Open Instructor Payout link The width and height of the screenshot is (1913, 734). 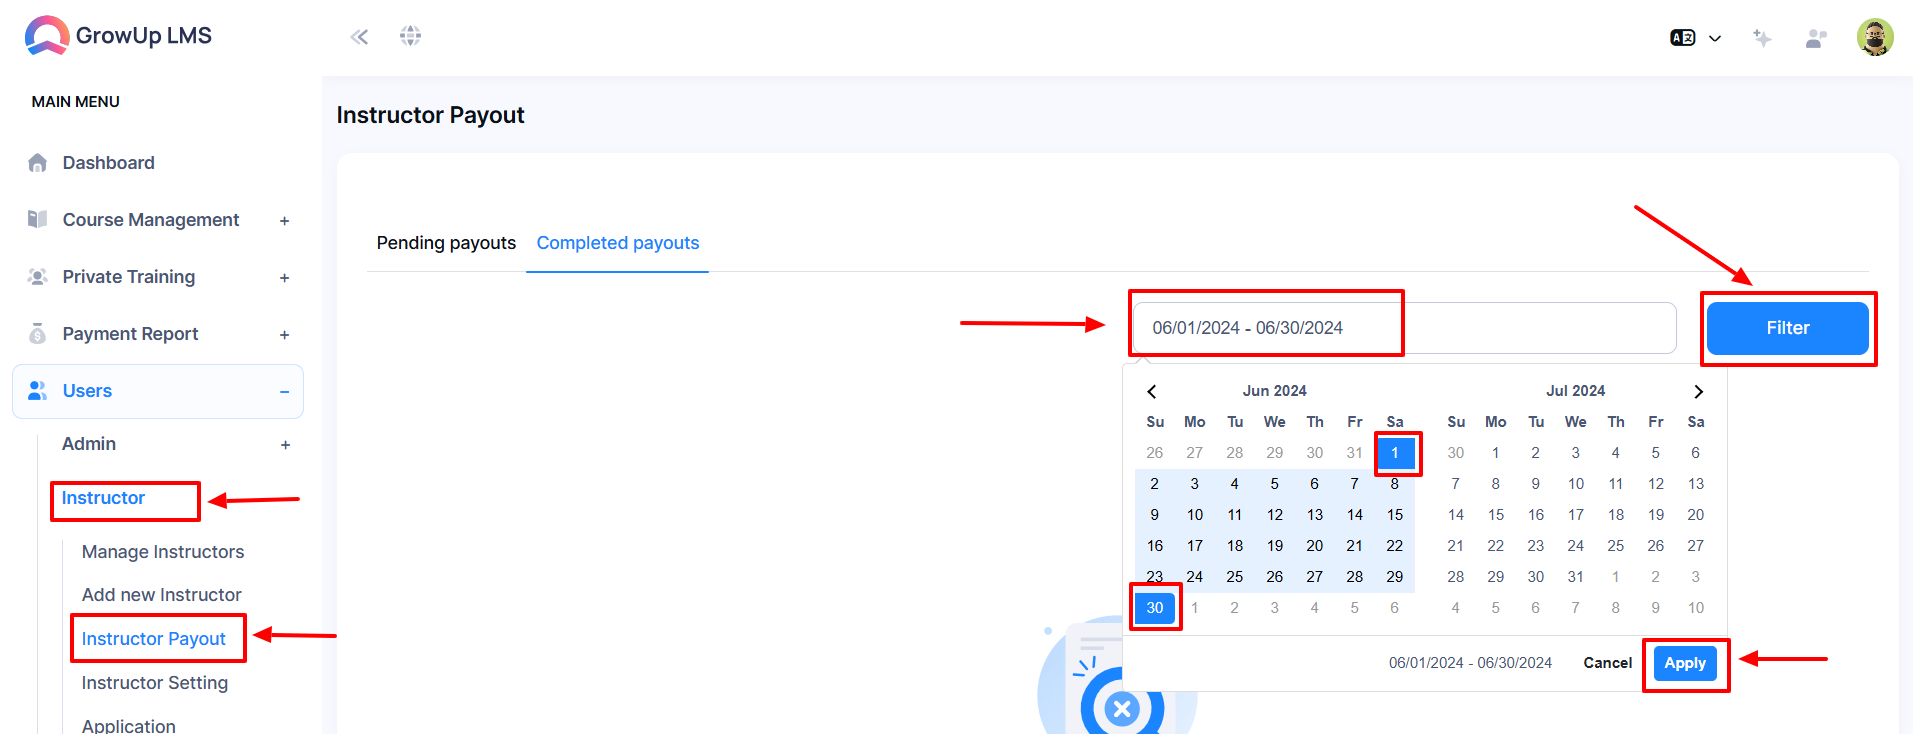pos(154,639)
